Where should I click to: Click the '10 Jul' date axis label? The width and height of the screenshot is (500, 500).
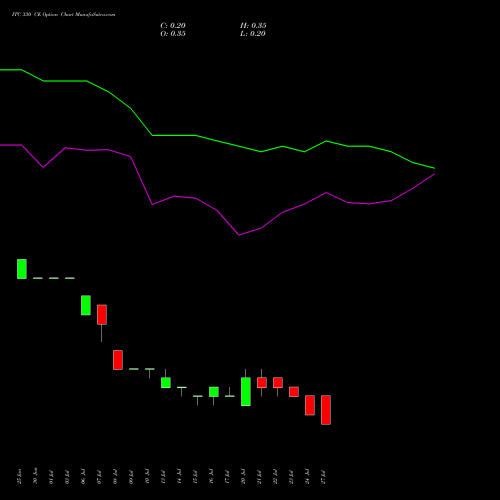[x=147, y=477]
